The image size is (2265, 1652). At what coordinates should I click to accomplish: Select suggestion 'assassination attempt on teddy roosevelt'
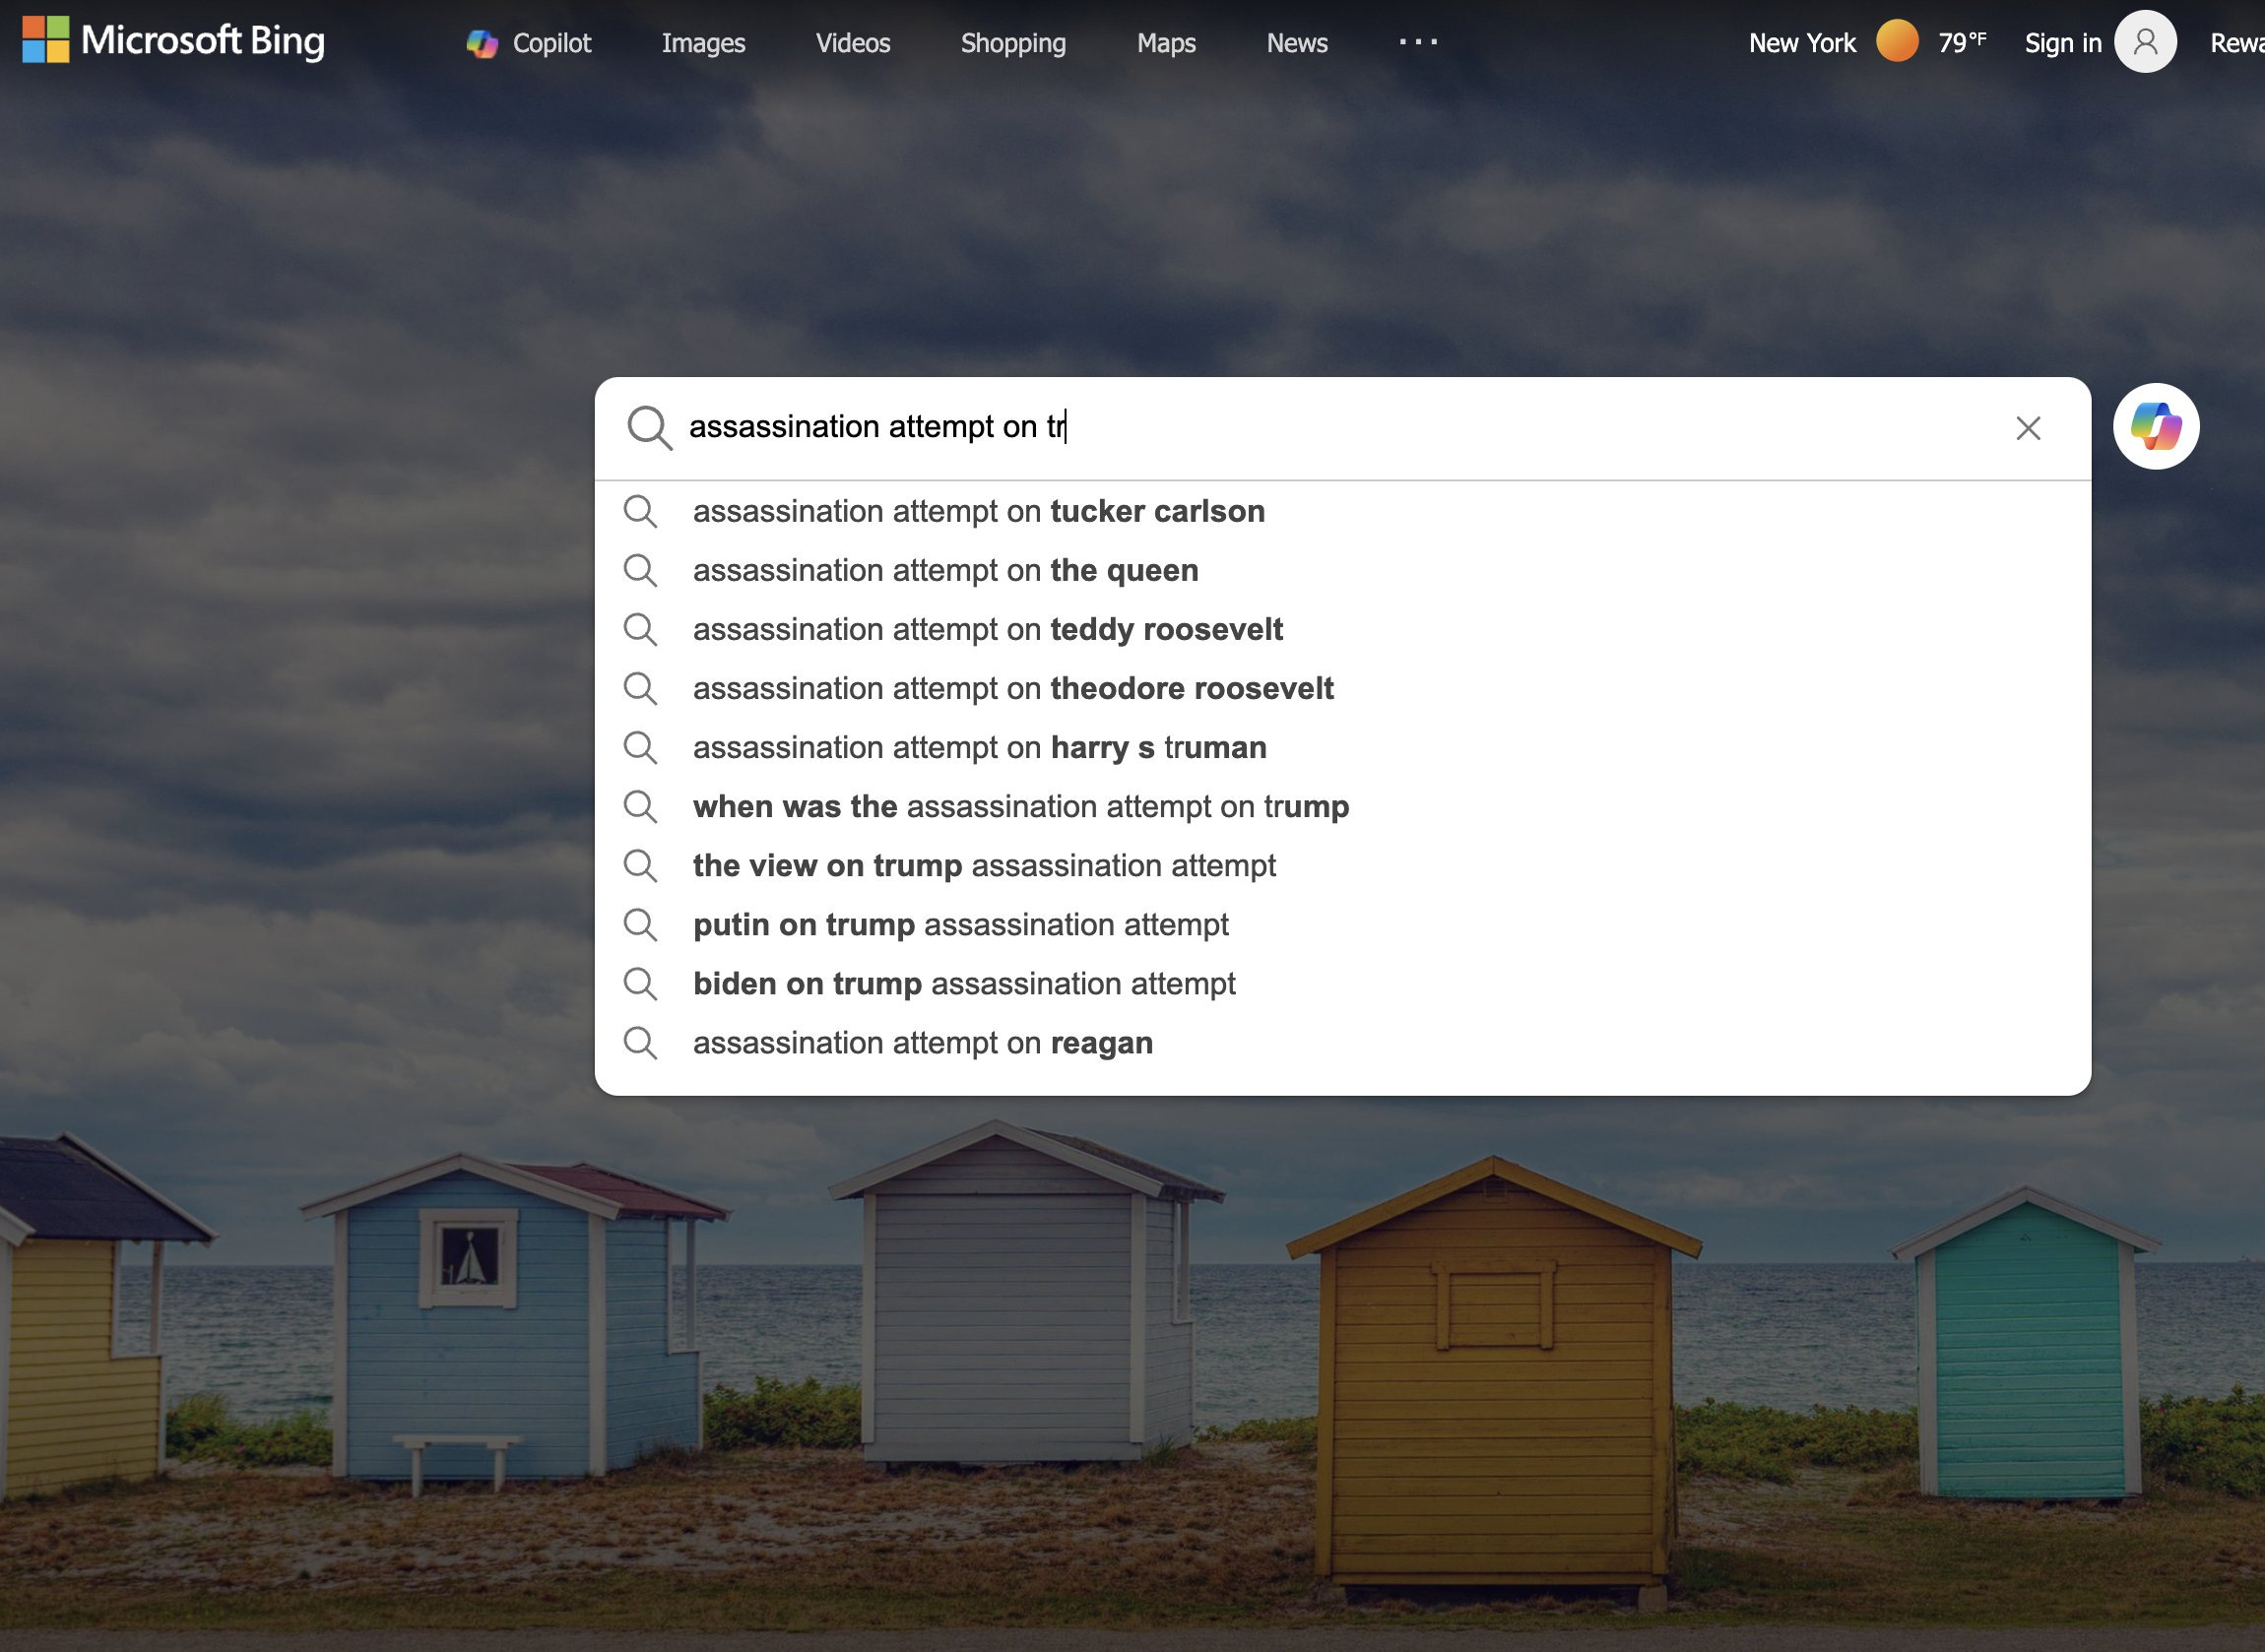1342,629
